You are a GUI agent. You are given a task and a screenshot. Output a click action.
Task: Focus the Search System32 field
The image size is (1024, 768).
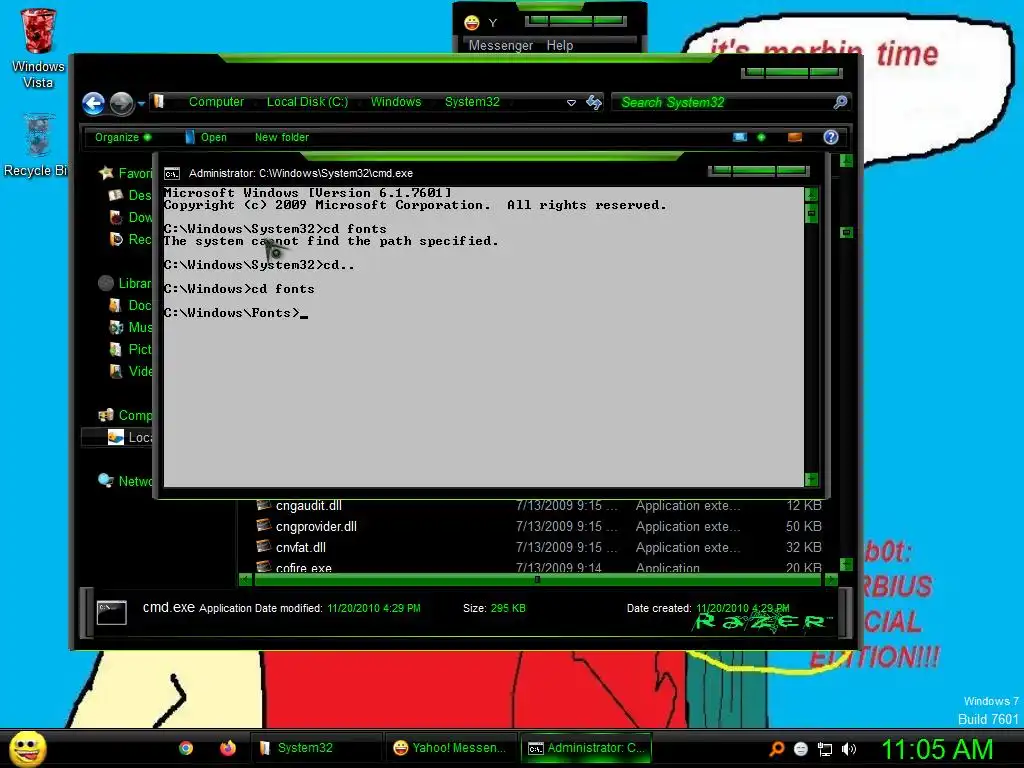coord(722,103)
